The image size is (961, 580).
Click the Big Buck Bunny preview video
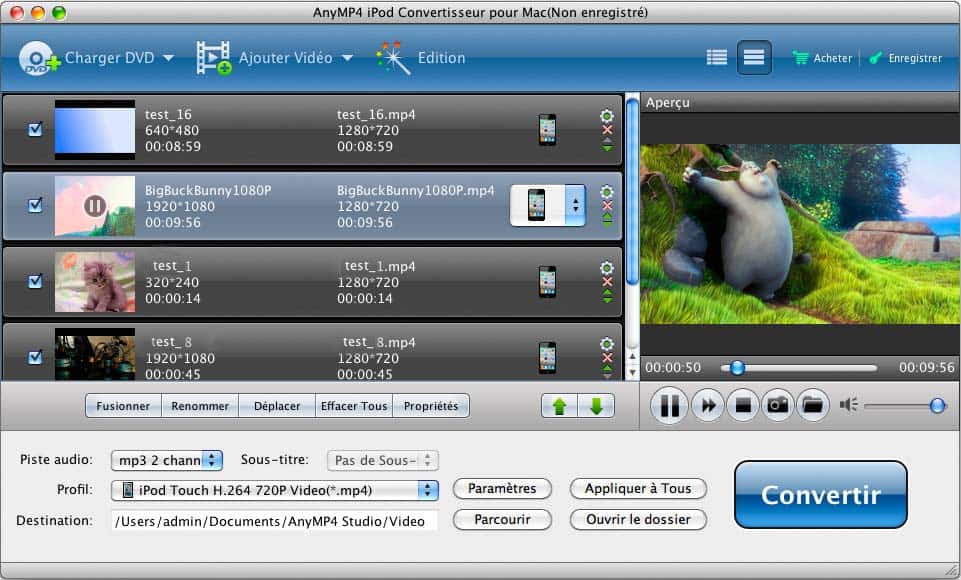800,234
